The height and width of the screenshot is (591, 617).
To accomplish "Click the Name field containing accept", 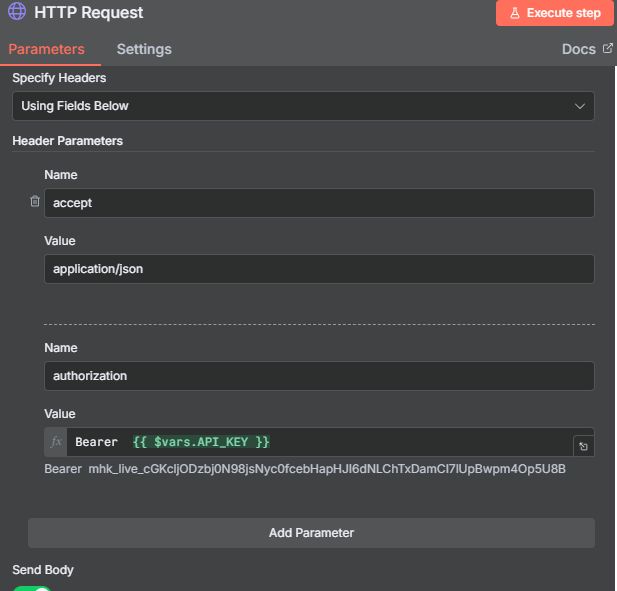I will (318, 203).
